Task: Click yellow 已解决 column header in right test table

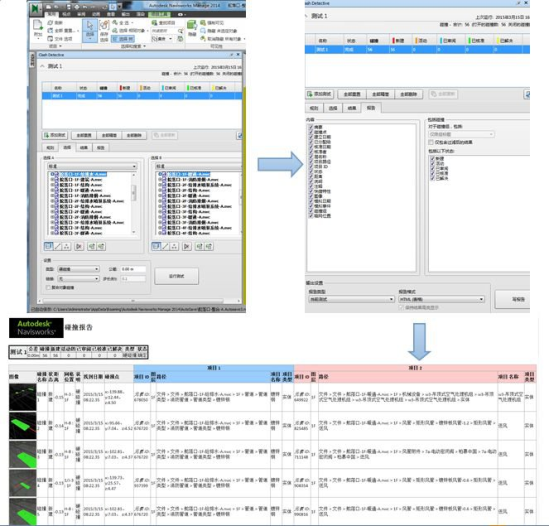Action: click(x=506, y=41)
